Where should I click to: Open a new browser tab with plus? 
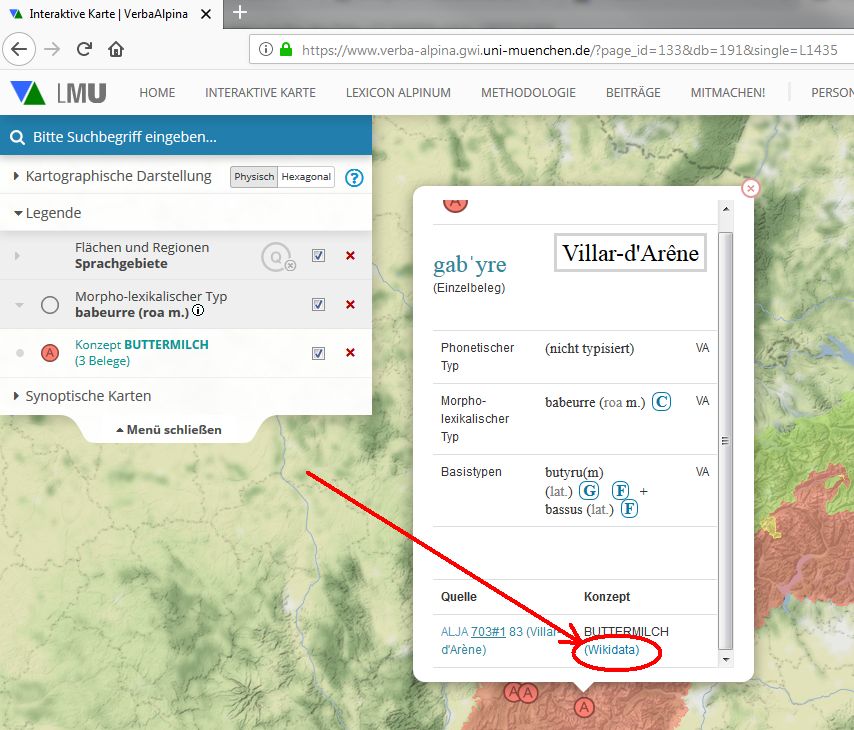click(240, 13)
